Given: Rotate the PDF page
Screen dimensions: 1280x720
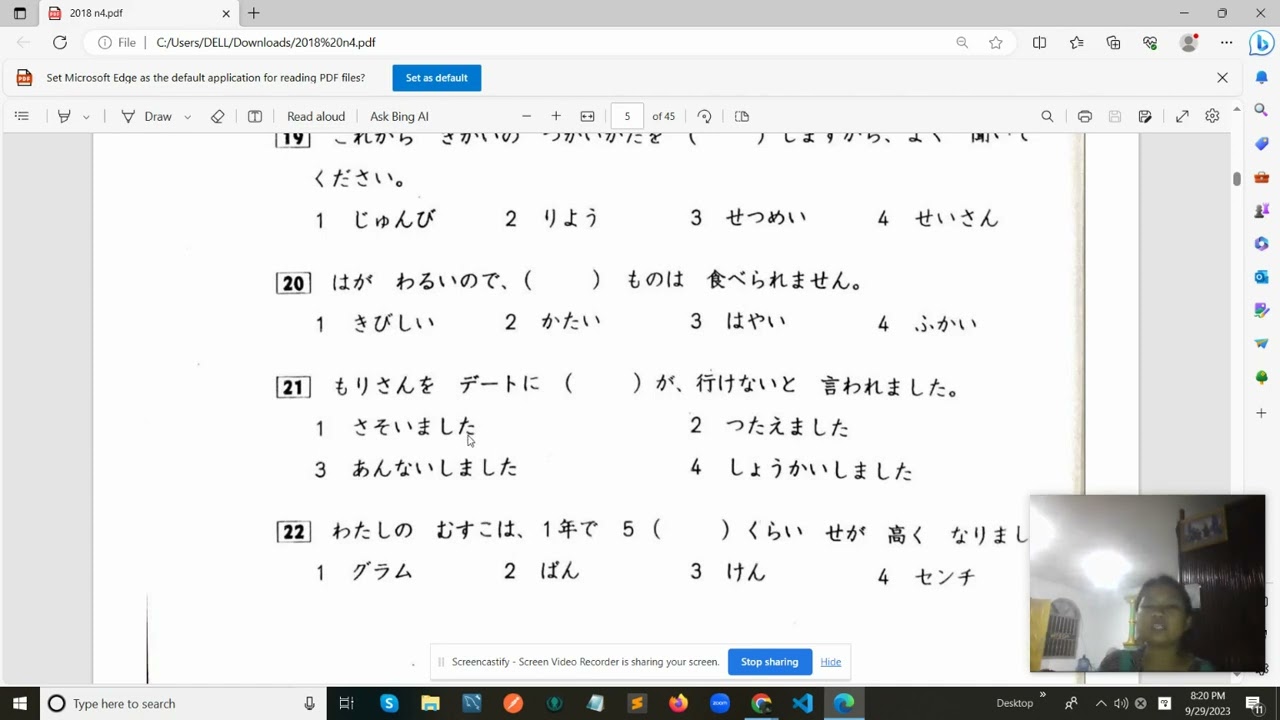Looking at the screenshot, I should point(704,116).
